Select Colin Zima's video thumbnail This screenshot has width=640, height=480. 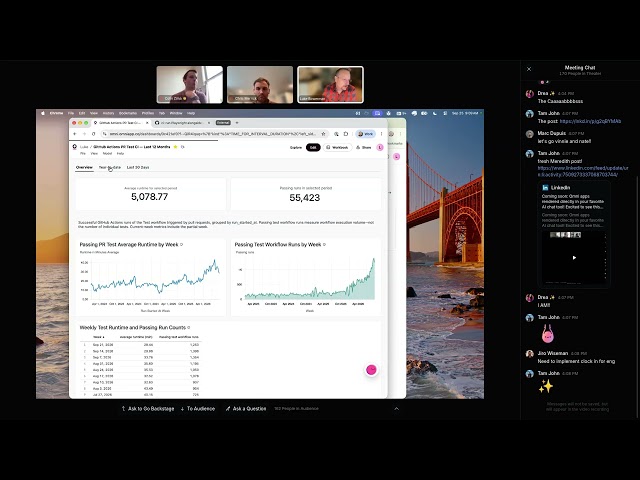[190, 84]
